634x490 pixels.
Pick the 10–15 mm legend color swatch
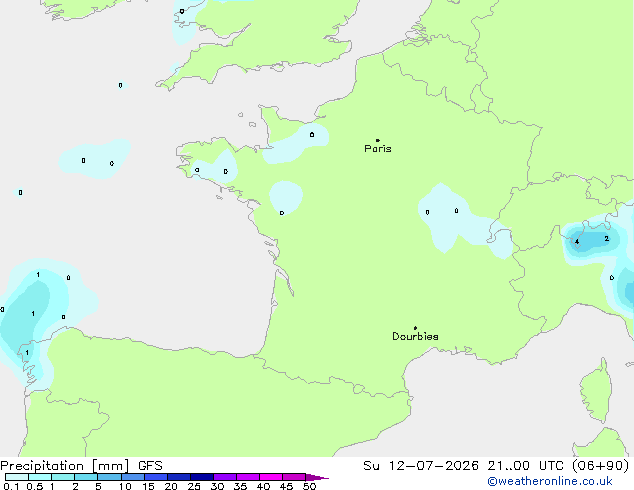(133, 477)
